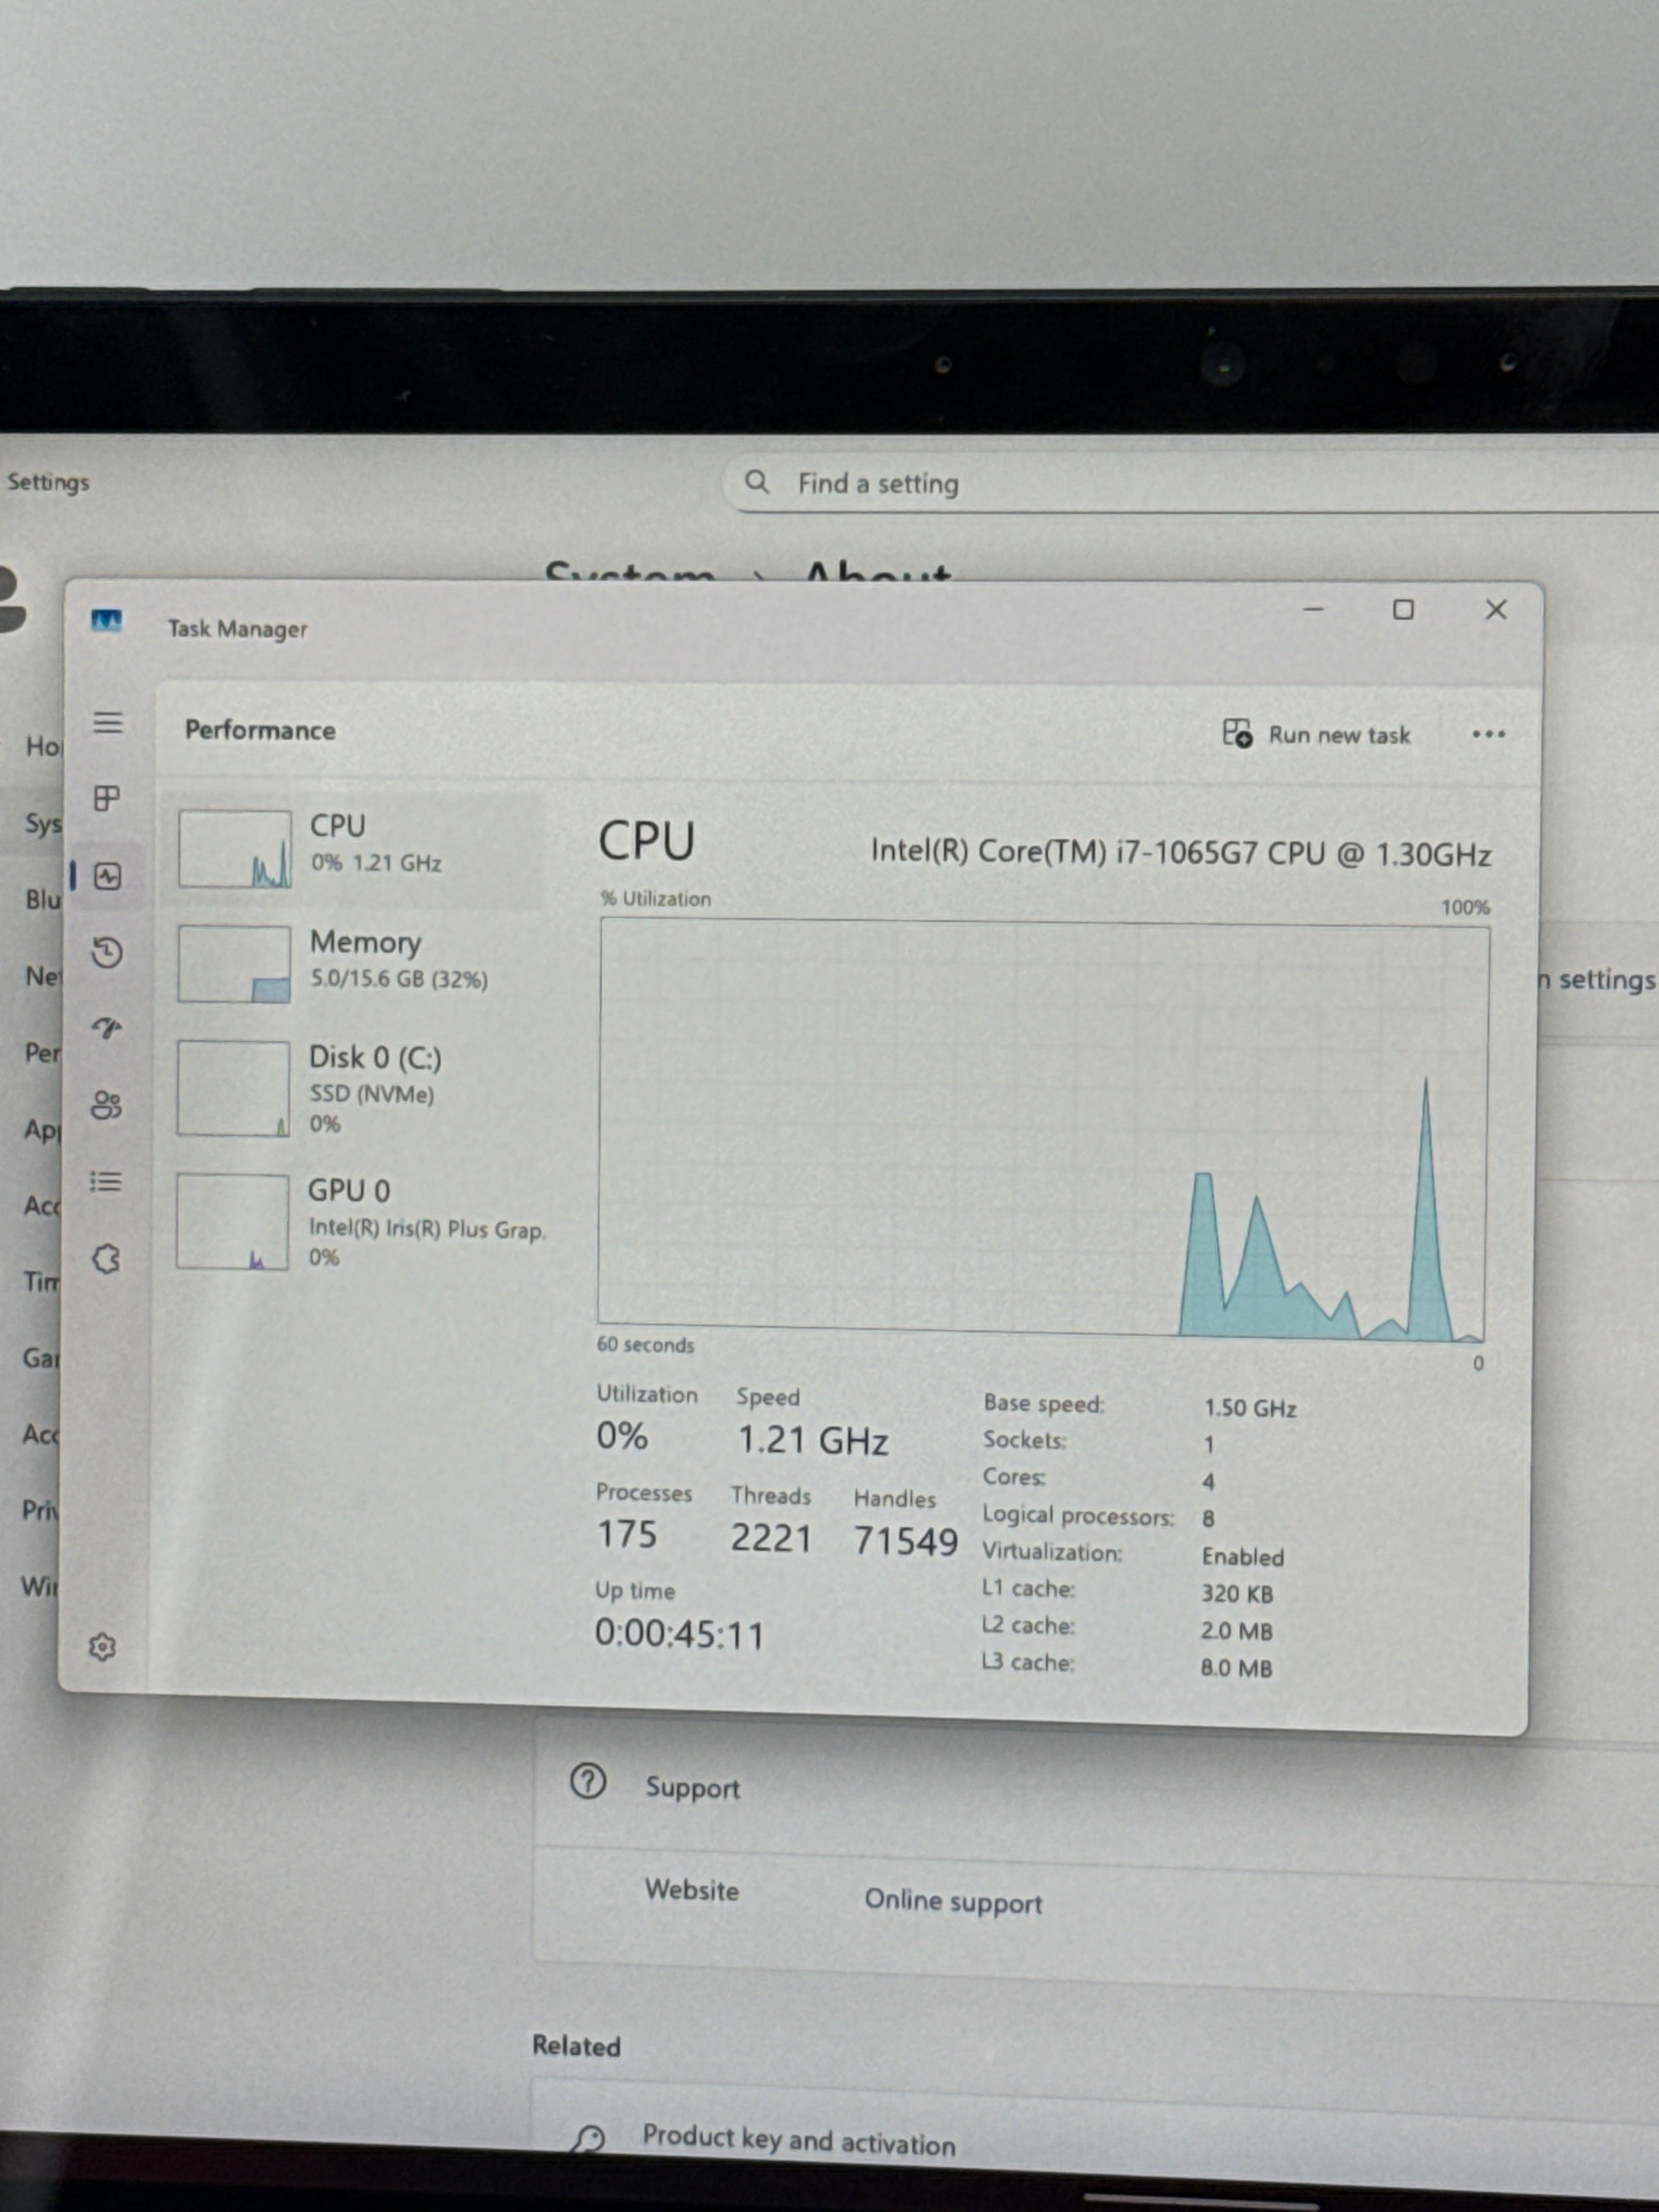
Task: Click the Threads value 2221
Action: tap(770, 1538)
